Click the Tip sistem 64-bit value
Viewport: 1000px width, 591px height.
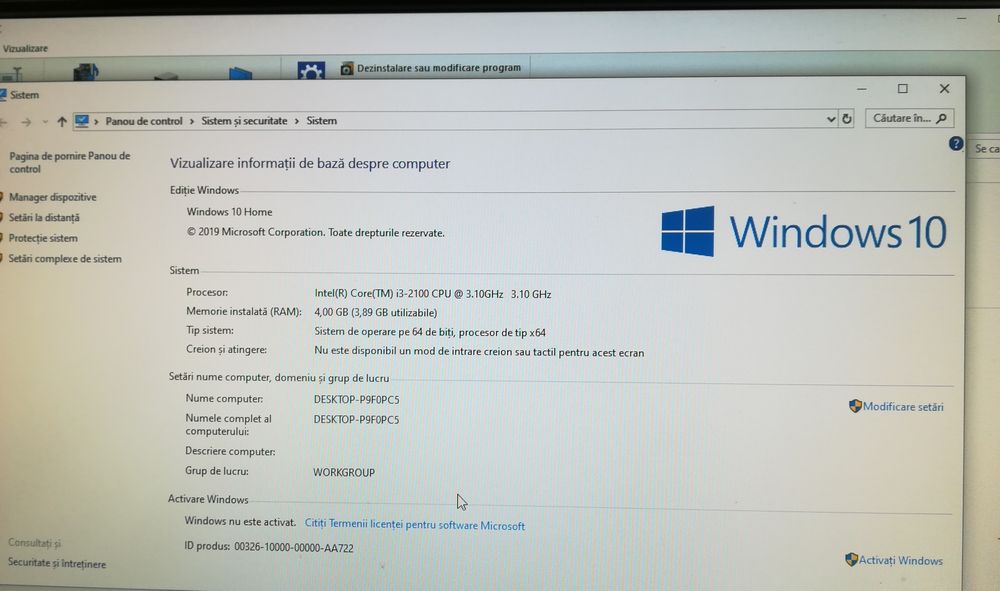[430, 332]
